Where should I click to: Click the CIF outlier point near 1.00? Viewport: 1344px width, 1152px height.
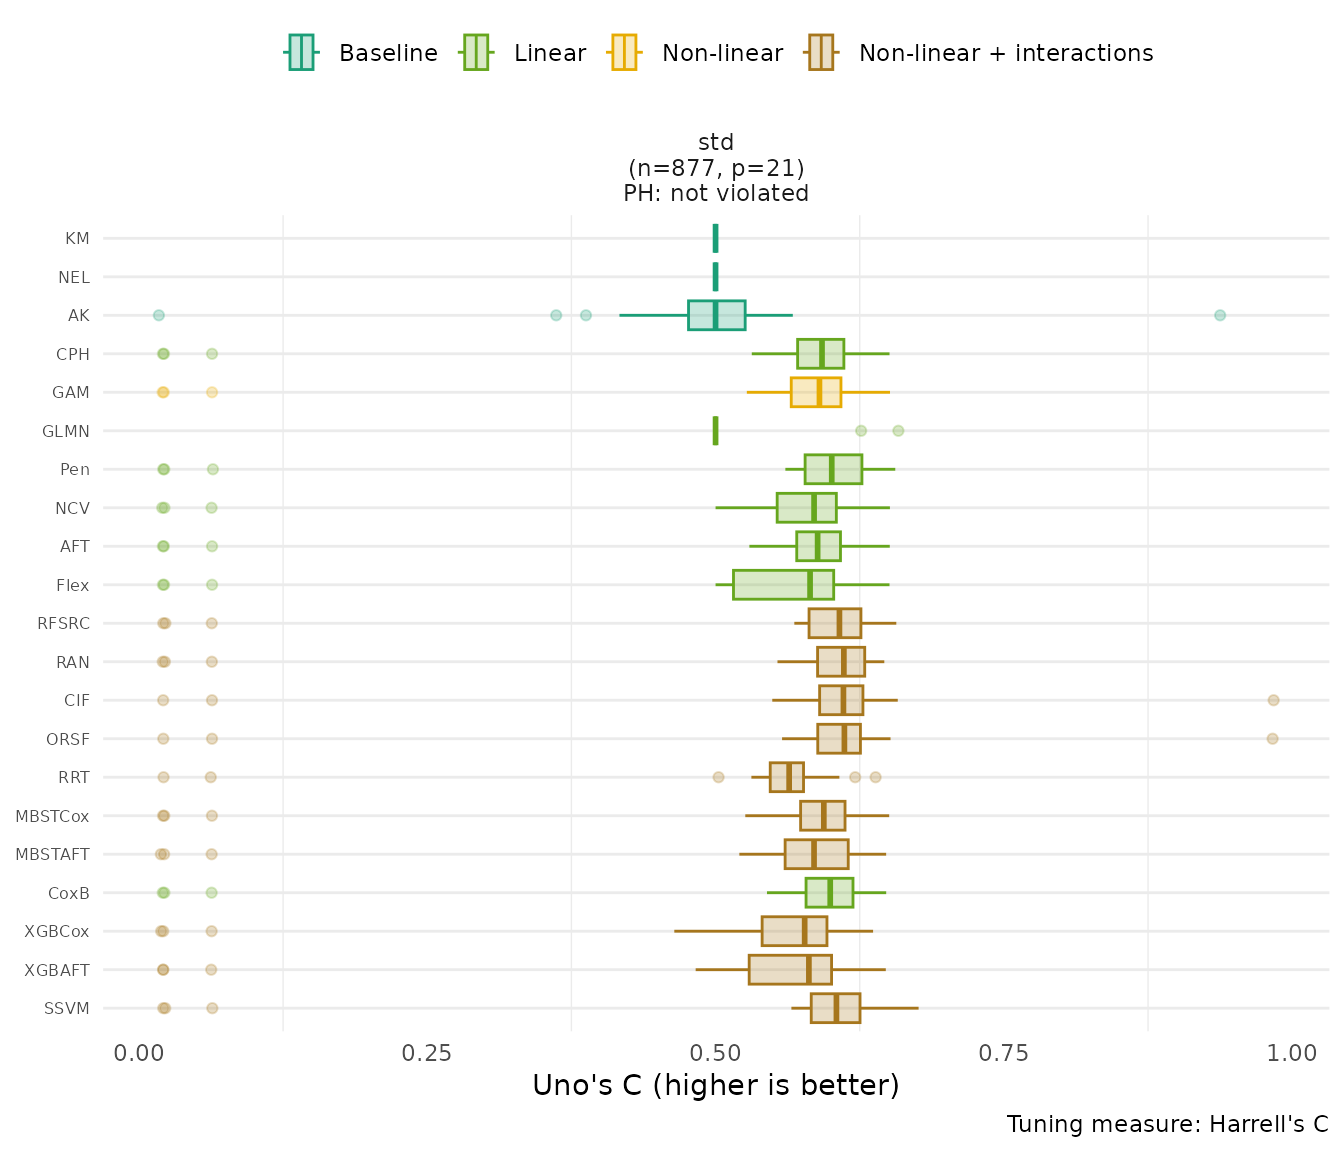(1273, 700)
